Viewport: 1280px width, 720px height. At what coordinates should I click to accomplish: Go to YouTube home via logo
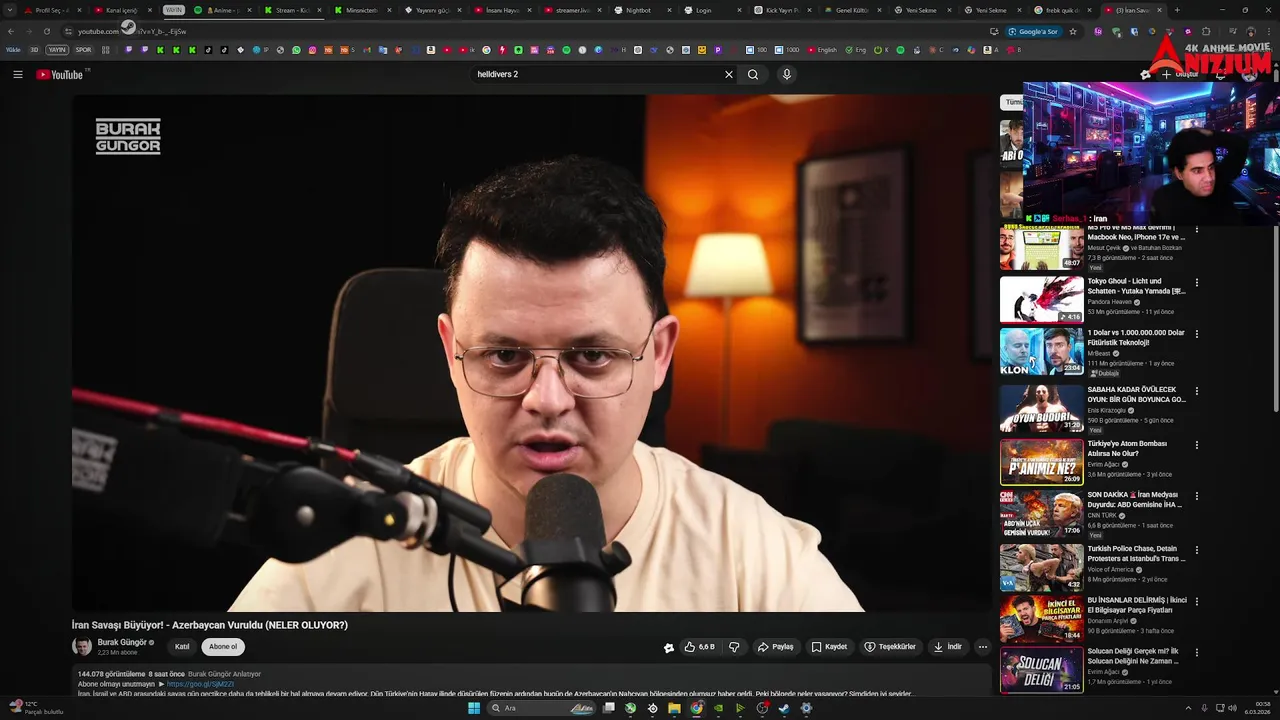tap(60, 74)
